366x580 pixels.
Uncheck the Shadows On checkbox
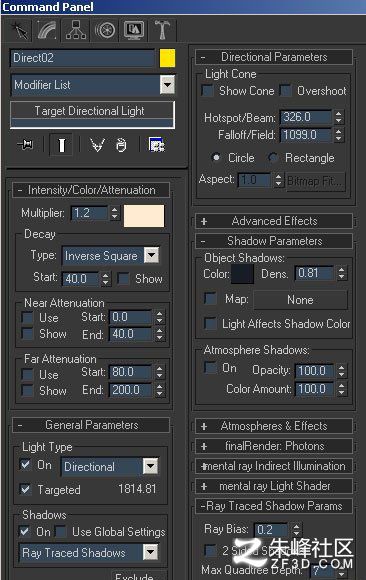[x=24, y=532]
